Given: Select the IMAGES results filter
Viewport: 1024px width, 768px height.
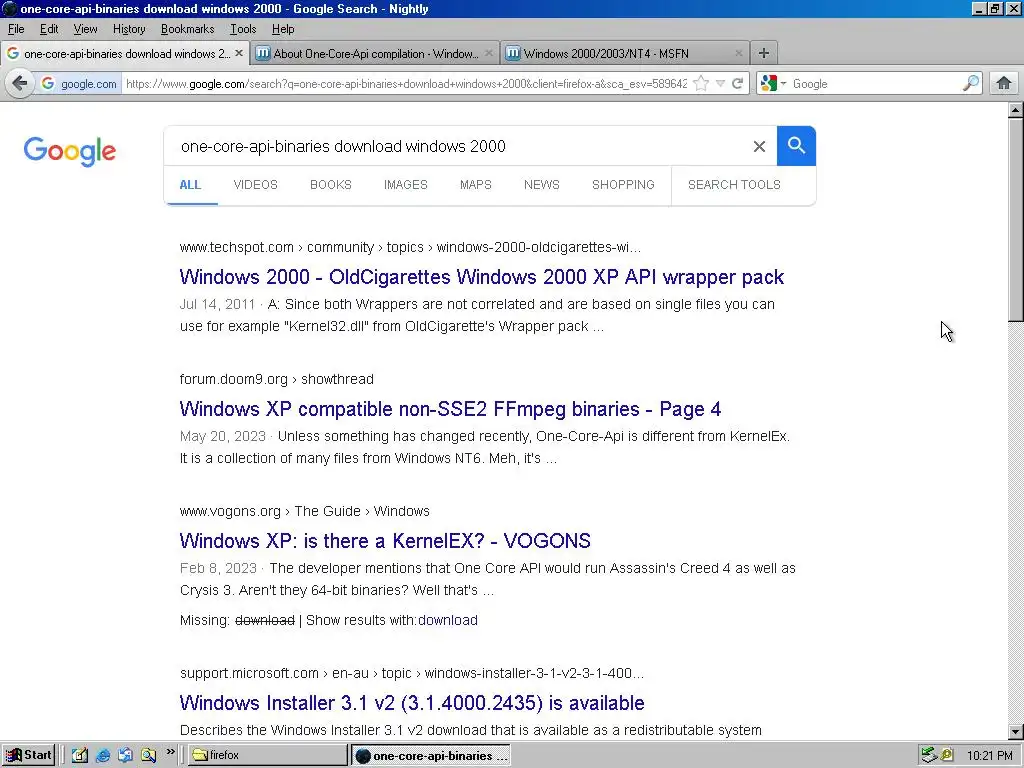Looking at the screenshot, I should pyautogui.click(x=406, y=185).
